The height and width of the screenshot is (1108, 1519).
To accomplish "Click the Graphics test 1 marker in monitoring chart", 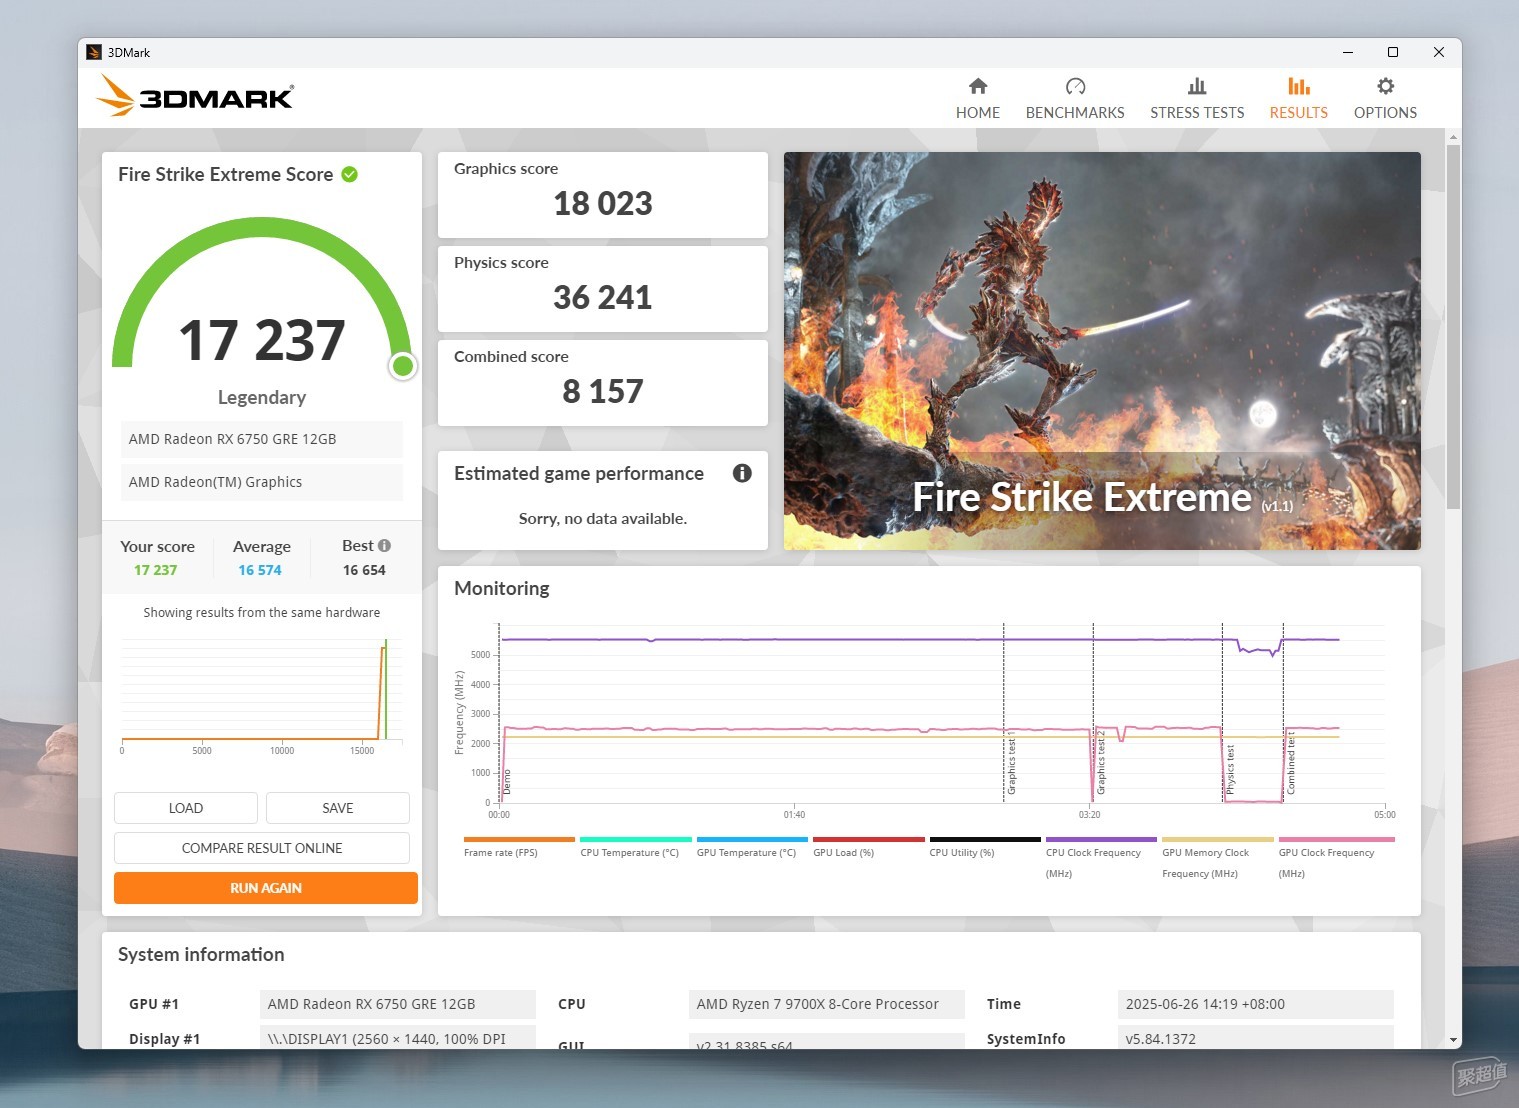I will tap(1011, 763).
